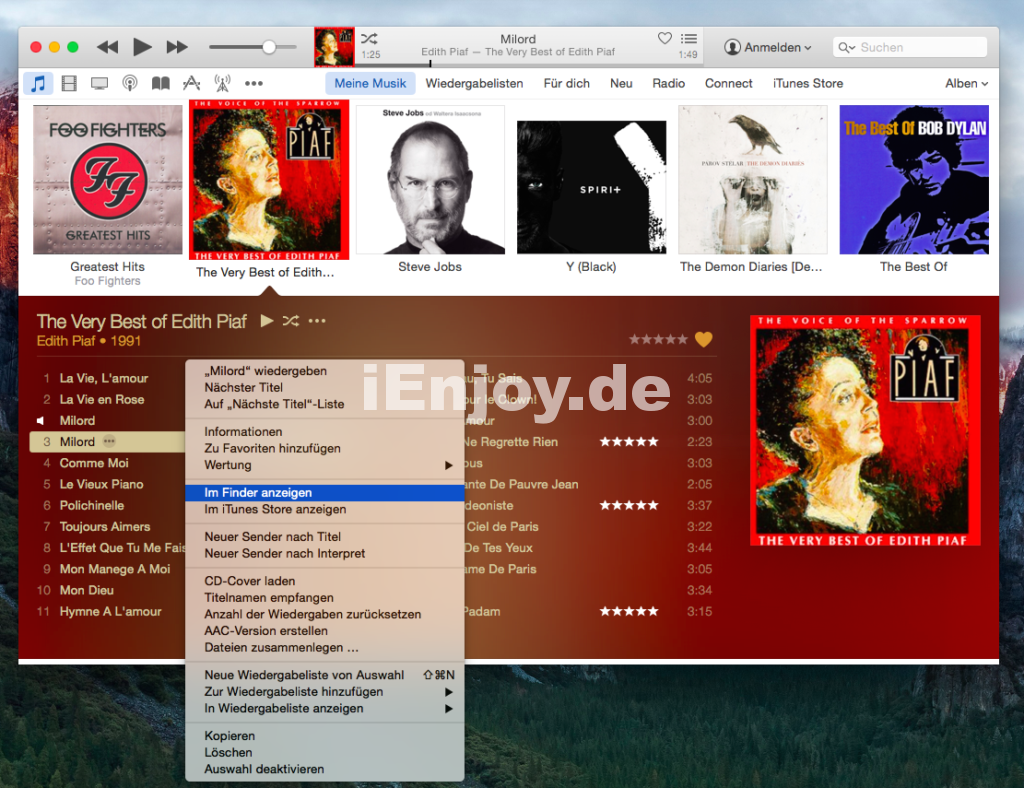
Task: Switch to the Wiedergabelisten tab
Action: point(474,83)
